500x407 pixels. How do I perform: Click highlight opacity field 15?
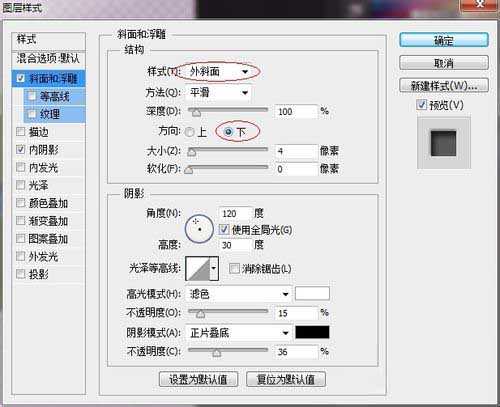tap(296, 313)
